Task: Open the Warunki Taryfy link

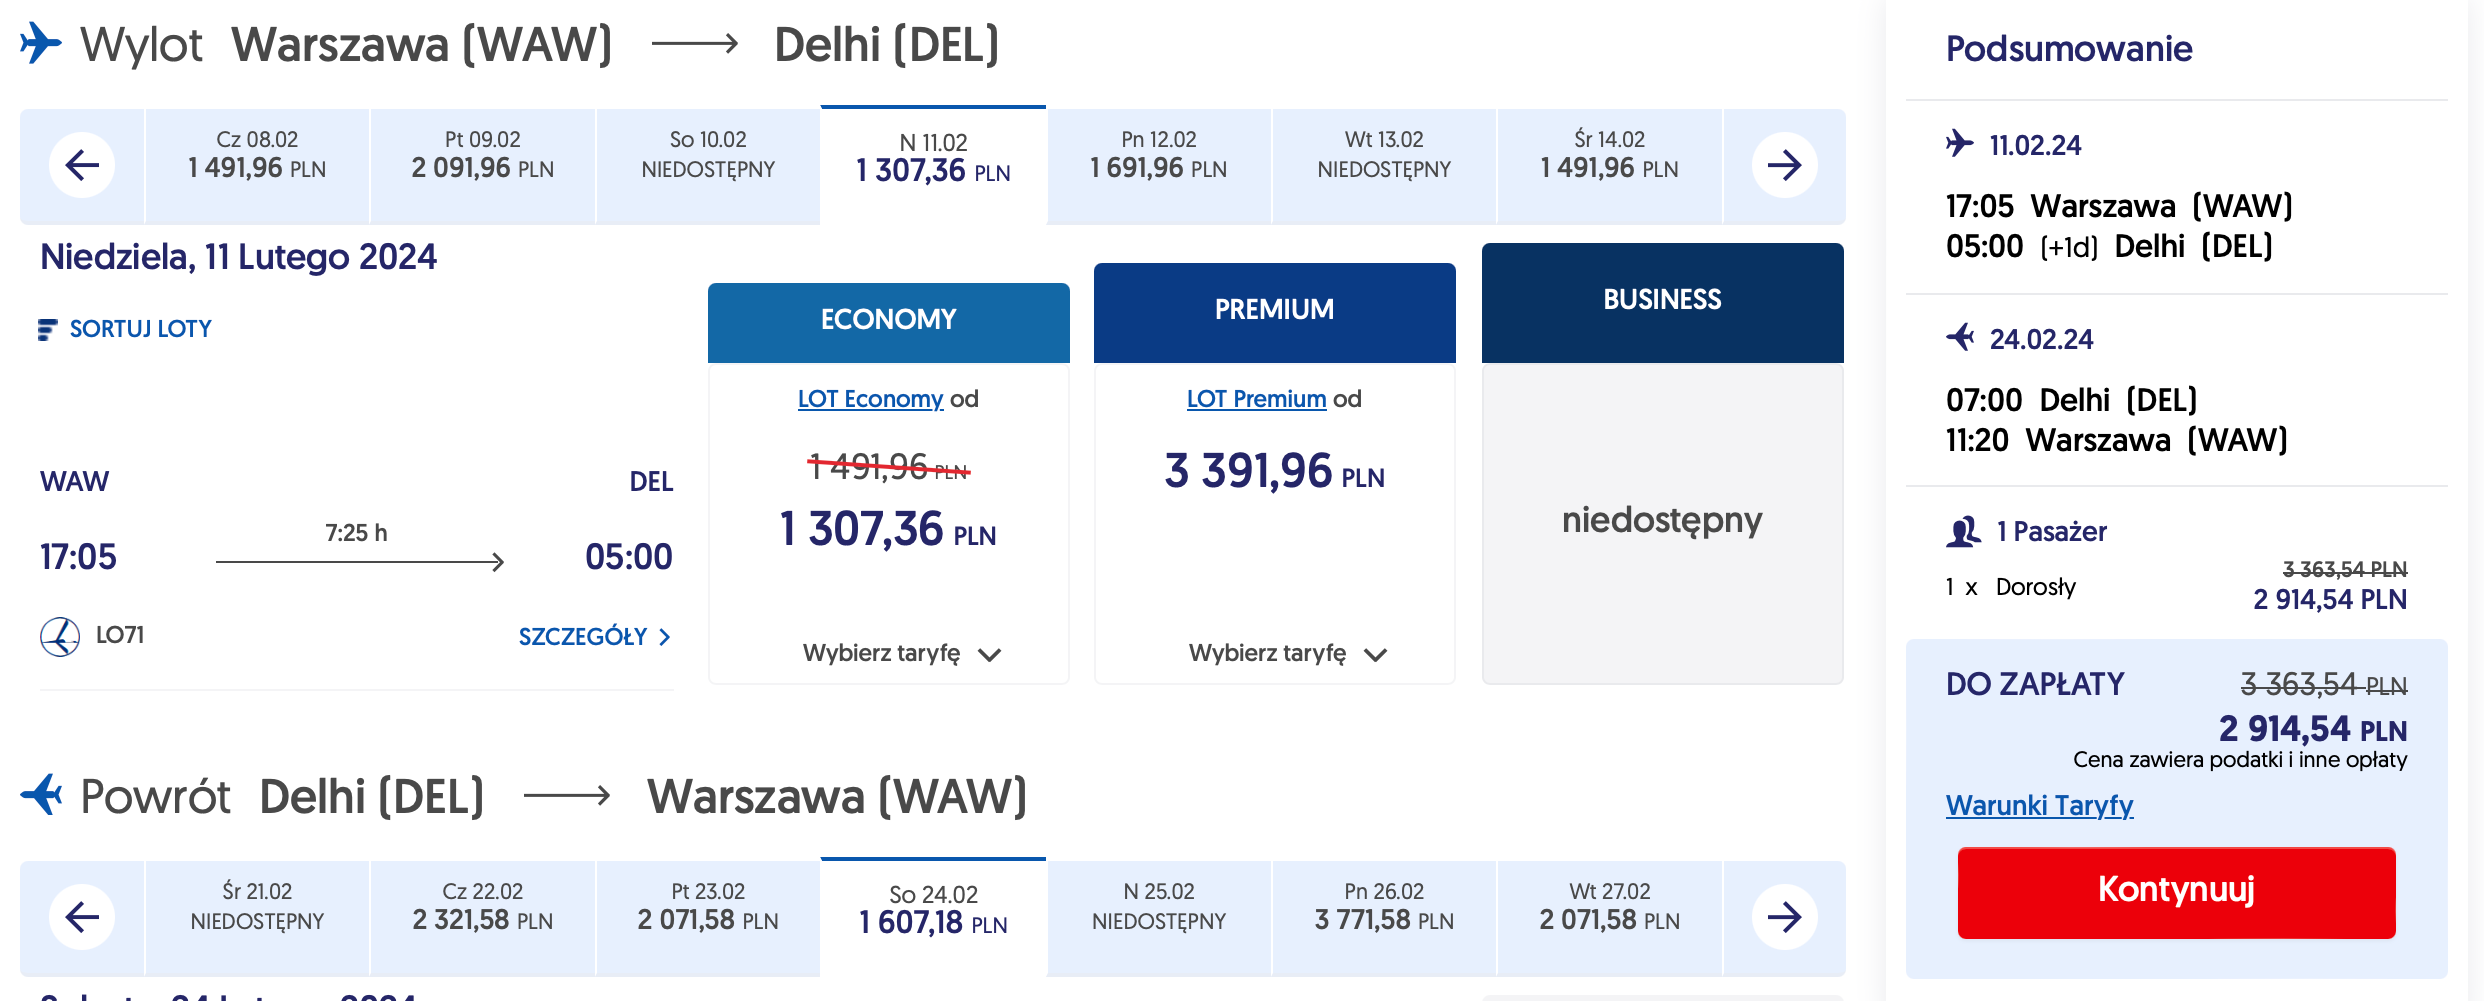Action: [2039, 805]
